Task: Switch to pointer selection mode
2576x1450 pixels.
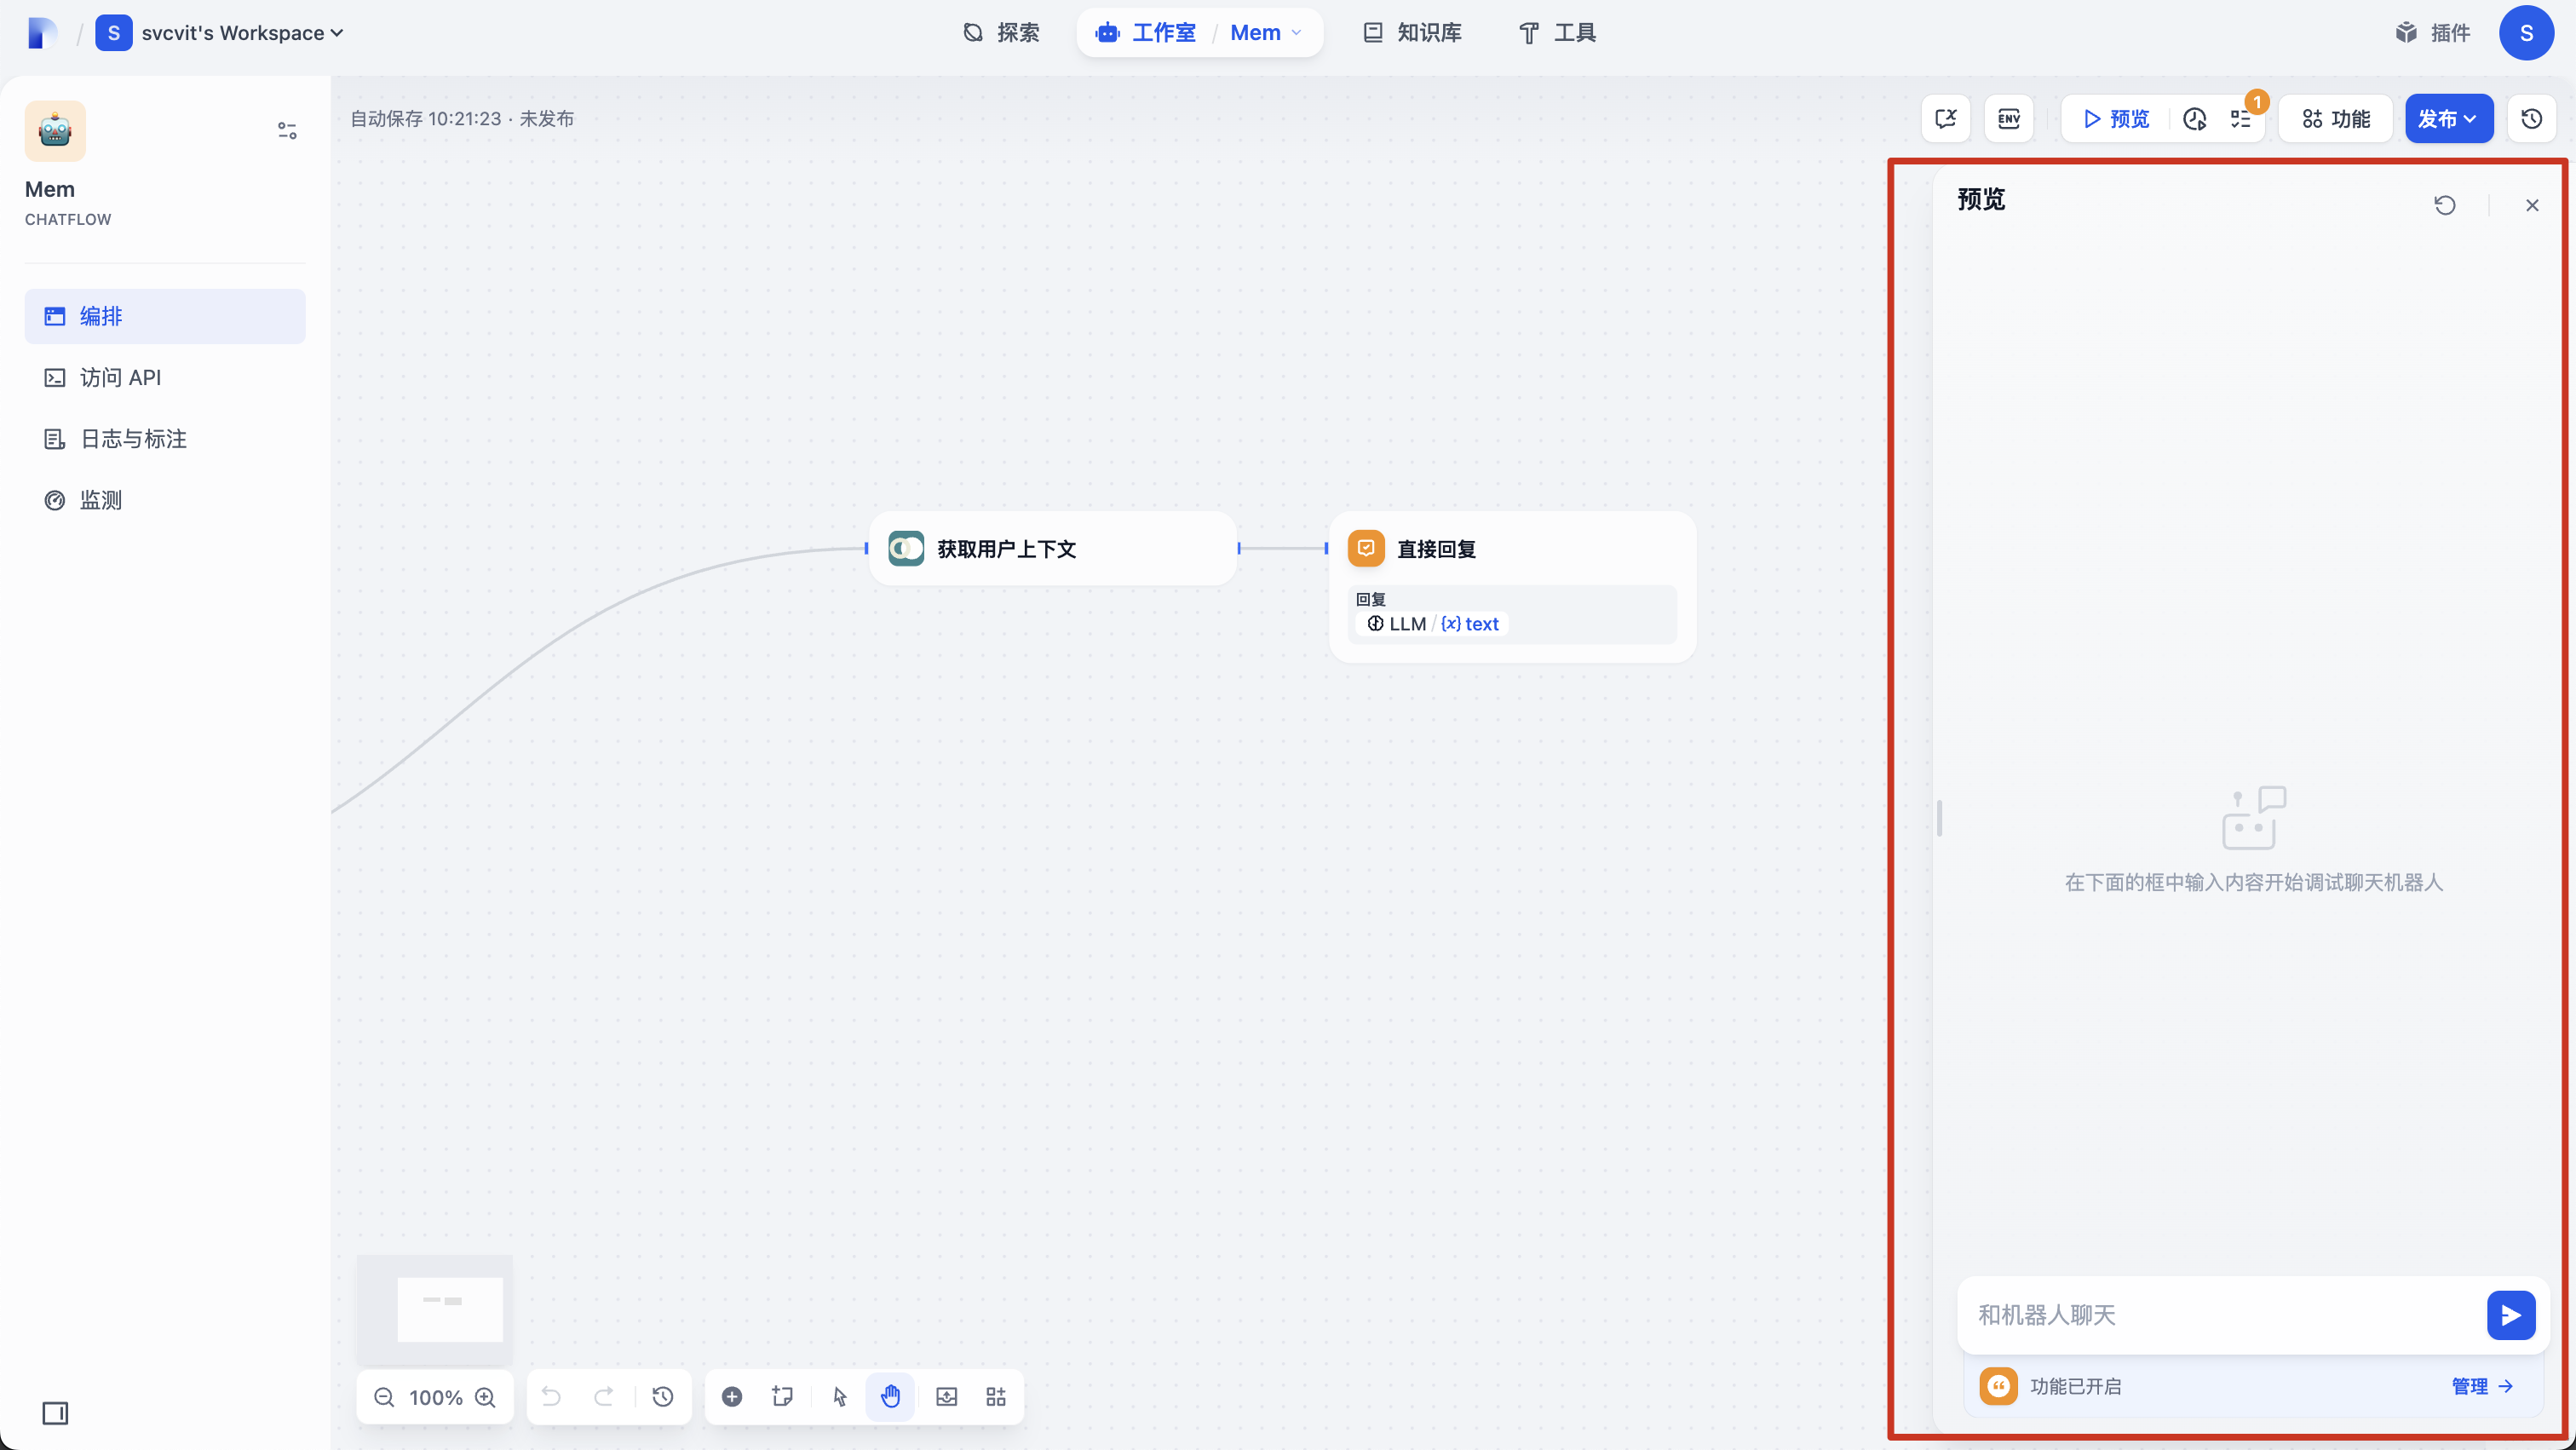Action: [839, 1396]
